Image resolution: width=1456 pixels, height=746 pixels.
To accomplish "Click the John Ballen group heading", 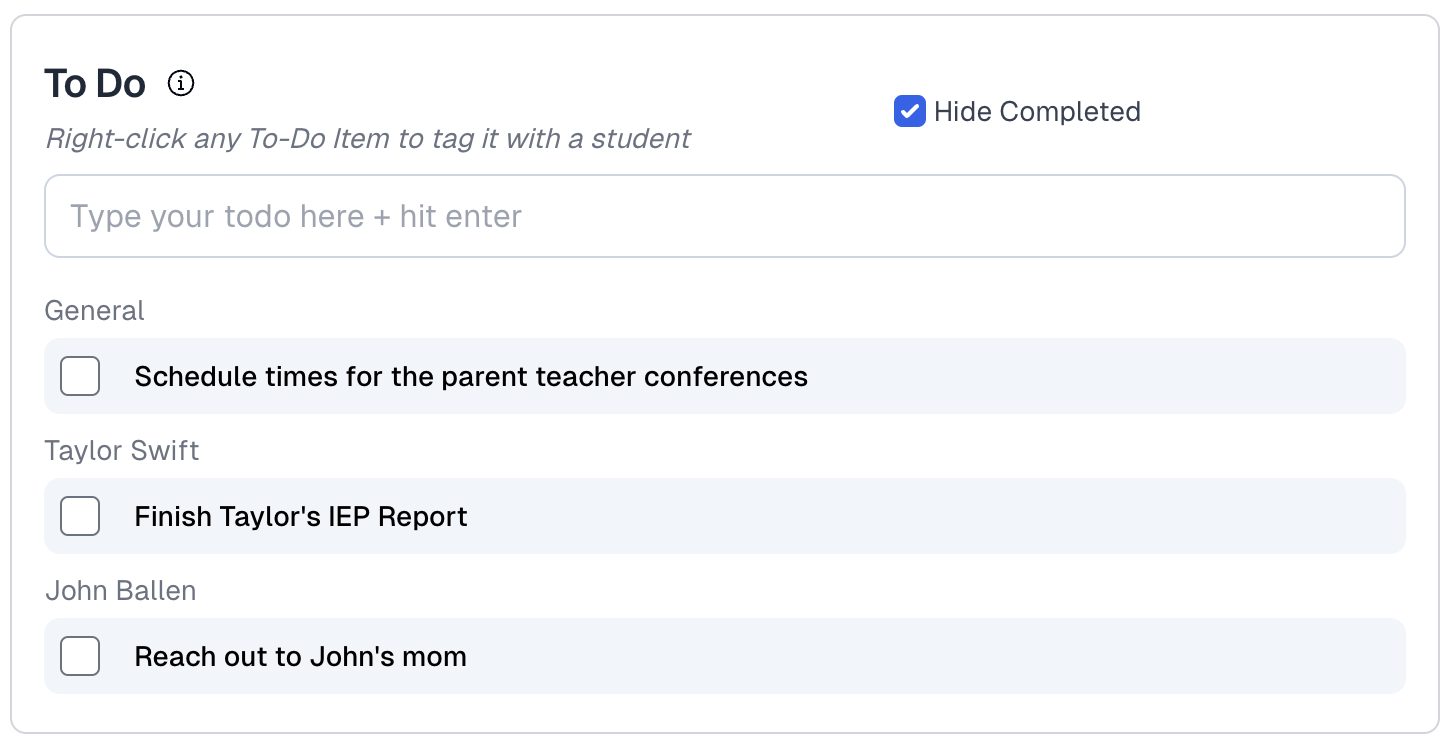I will 121,591.
